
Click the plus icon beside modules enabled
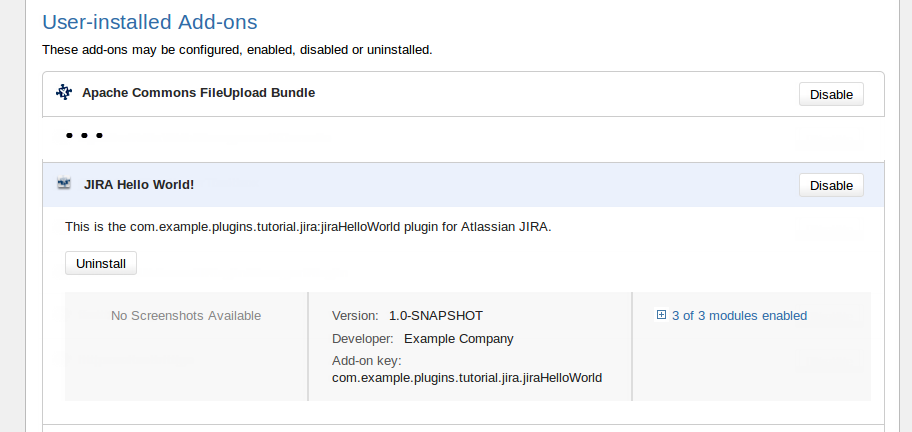661,315
